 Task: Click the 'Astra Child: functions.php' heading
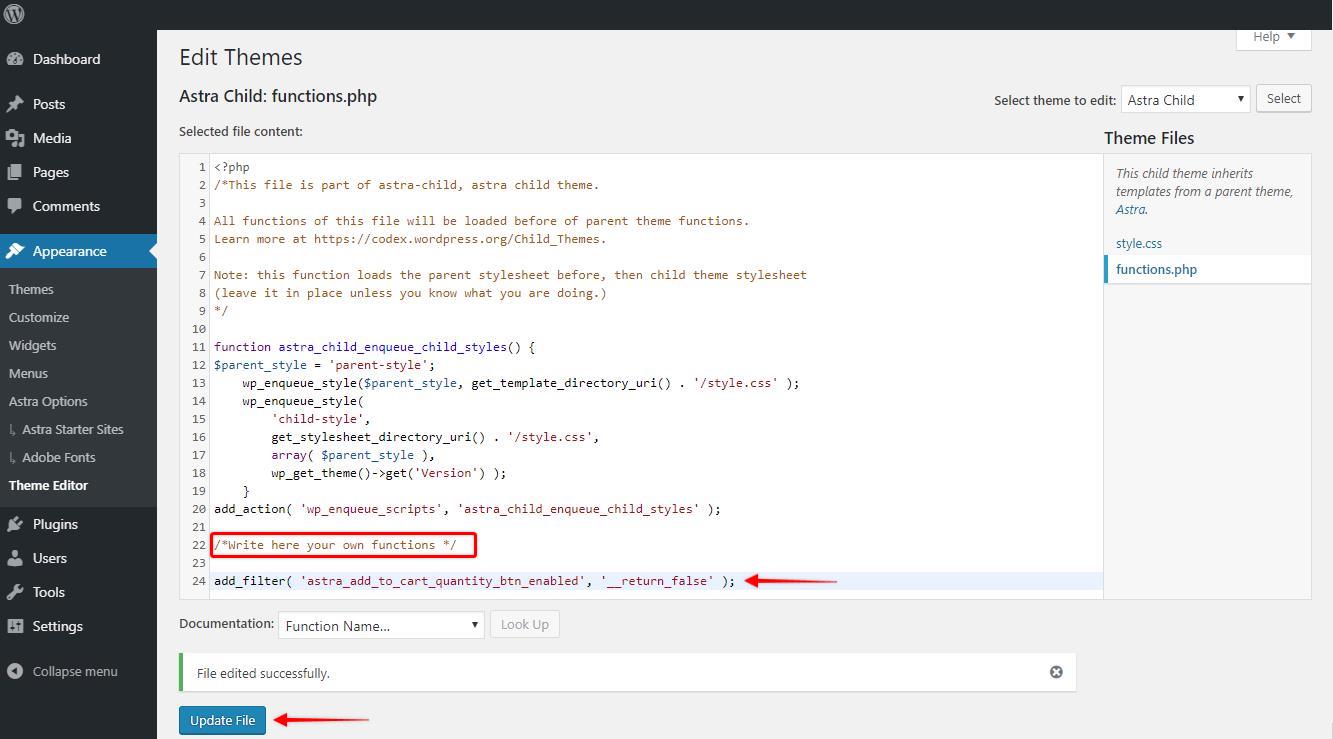coord(278,96)
